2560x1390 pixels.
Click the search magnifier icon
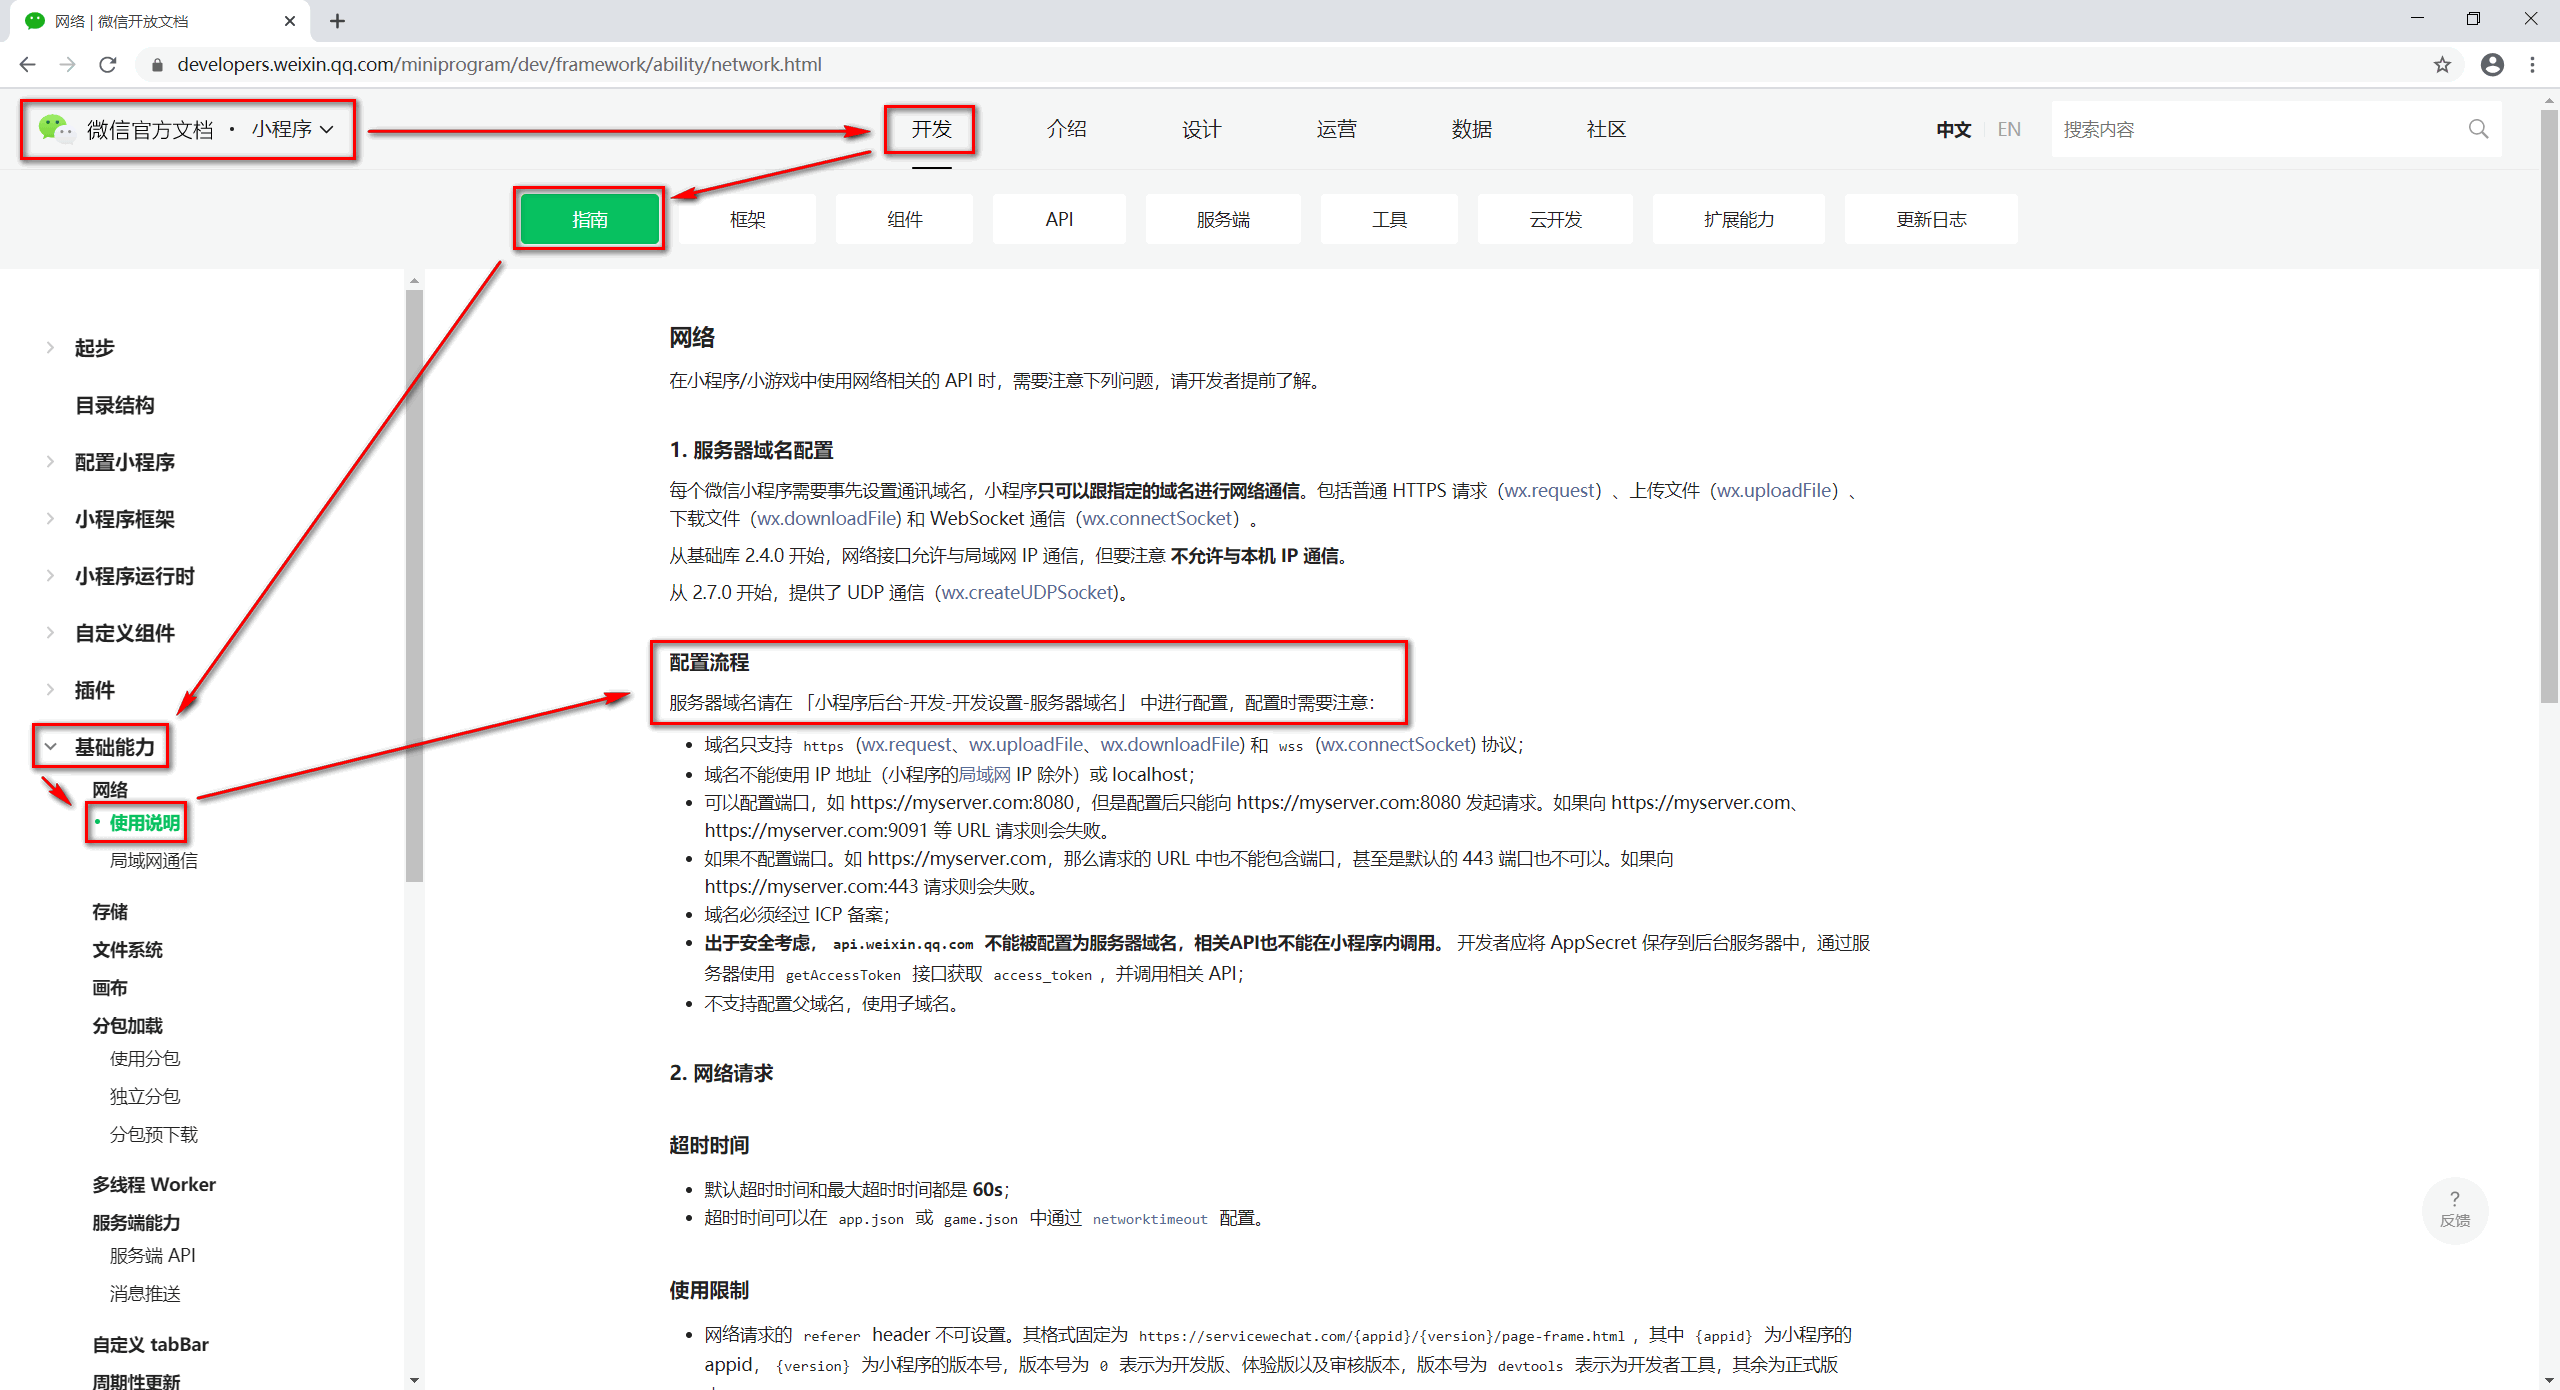(x=2478, y=128)
